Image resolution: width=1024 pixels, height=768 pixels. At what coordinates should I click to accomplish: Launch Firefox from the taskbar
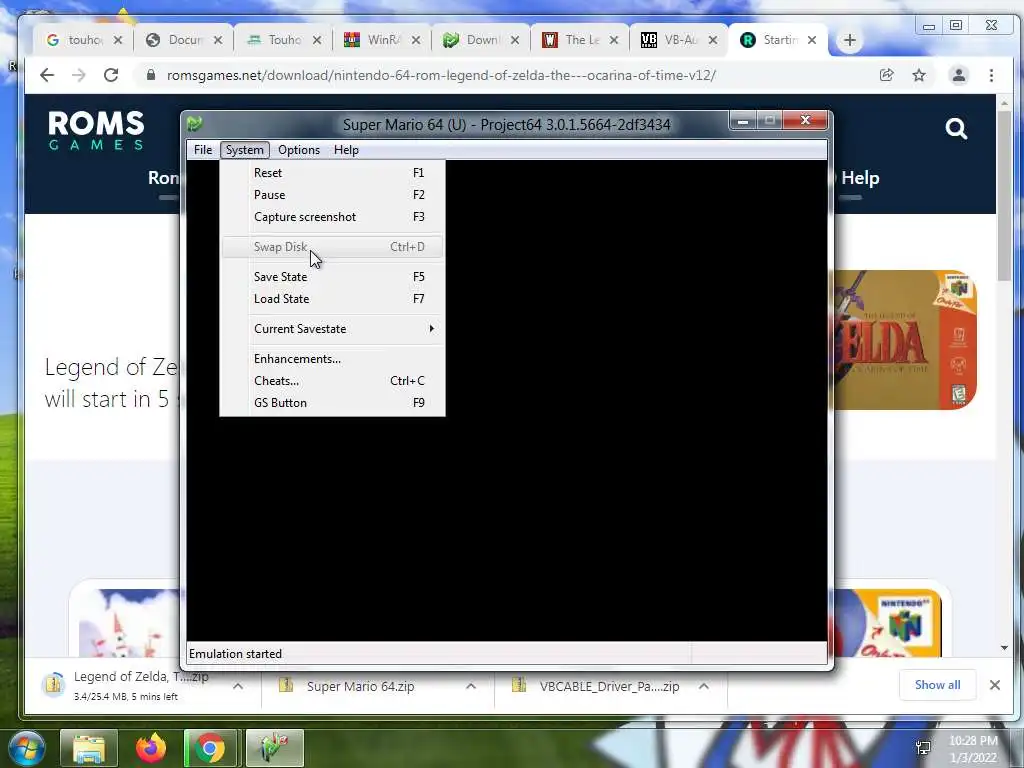[151, 748]
